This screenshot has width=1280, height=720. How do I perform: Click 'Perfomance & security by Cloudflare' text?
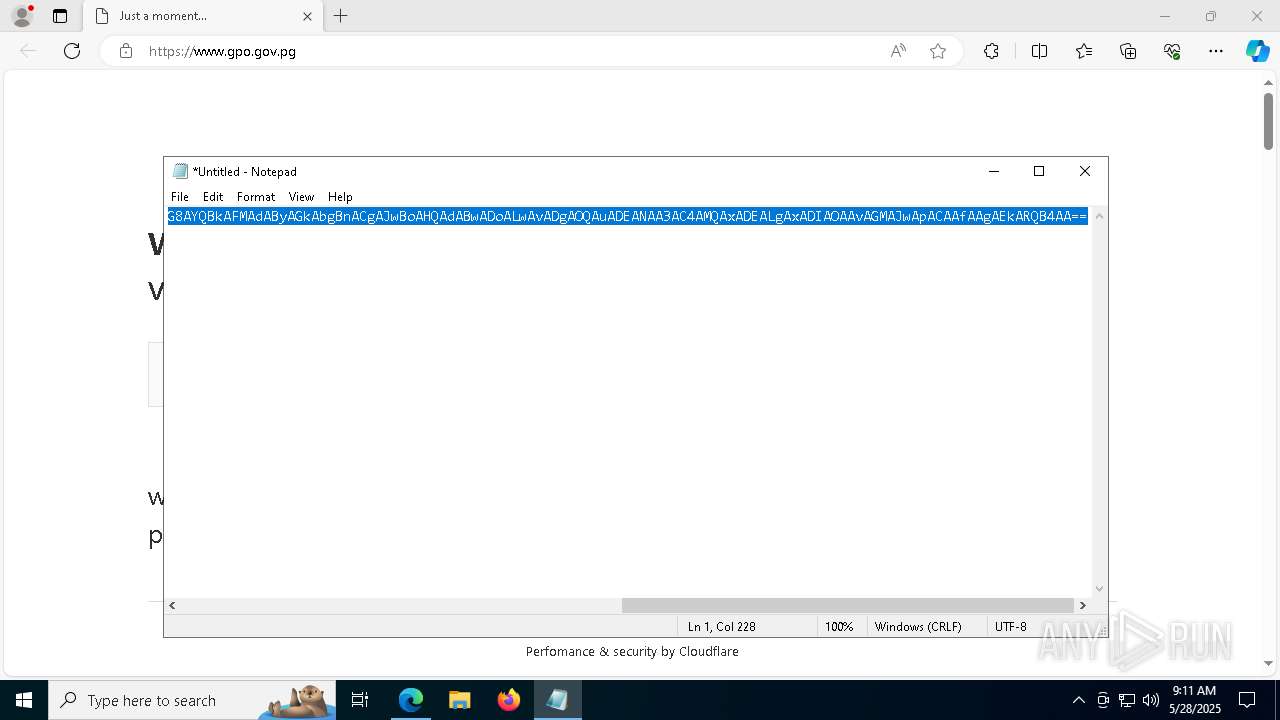[x=632, y=652]
